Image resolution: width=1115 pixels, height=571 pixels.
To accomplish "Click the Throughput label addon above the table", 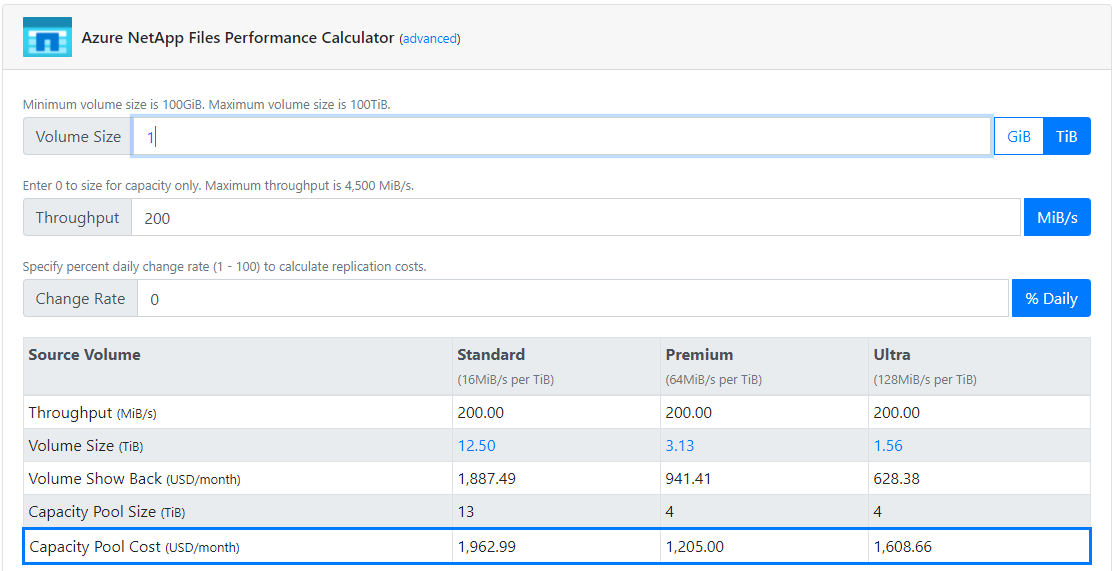I will point(78,218).
